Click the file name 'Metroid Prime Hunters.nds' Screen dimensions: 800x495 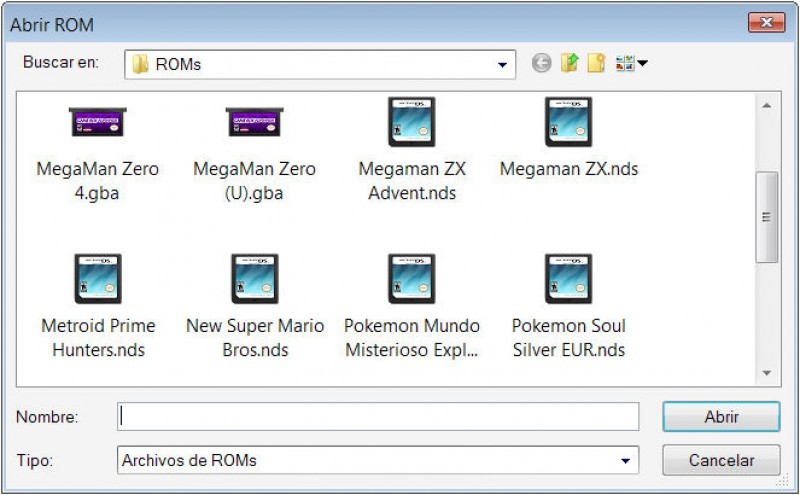(x=98, y=338)
